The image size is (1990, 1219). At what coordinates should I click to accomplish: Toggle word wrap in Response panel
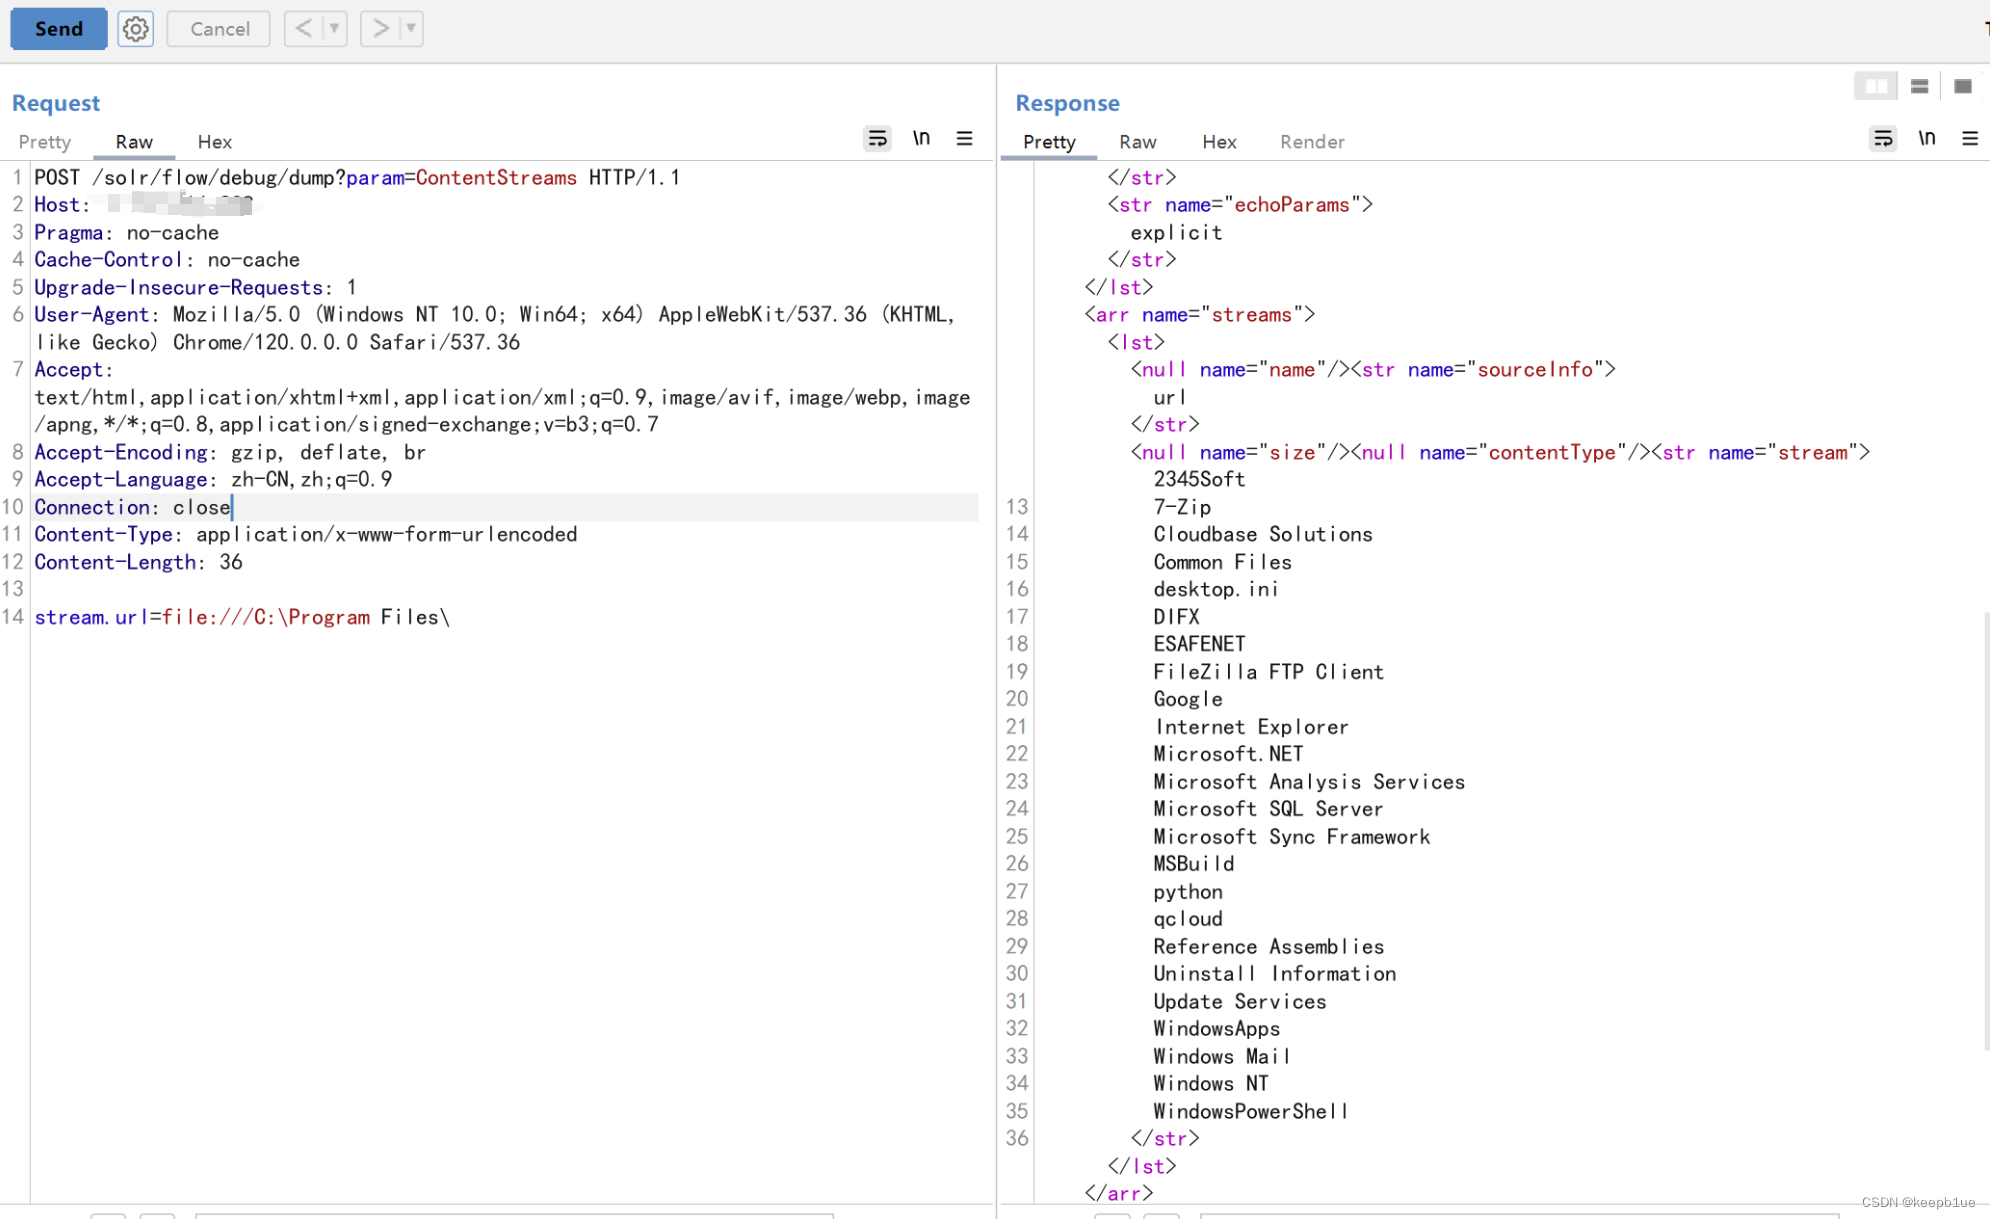click(1883, 138)
